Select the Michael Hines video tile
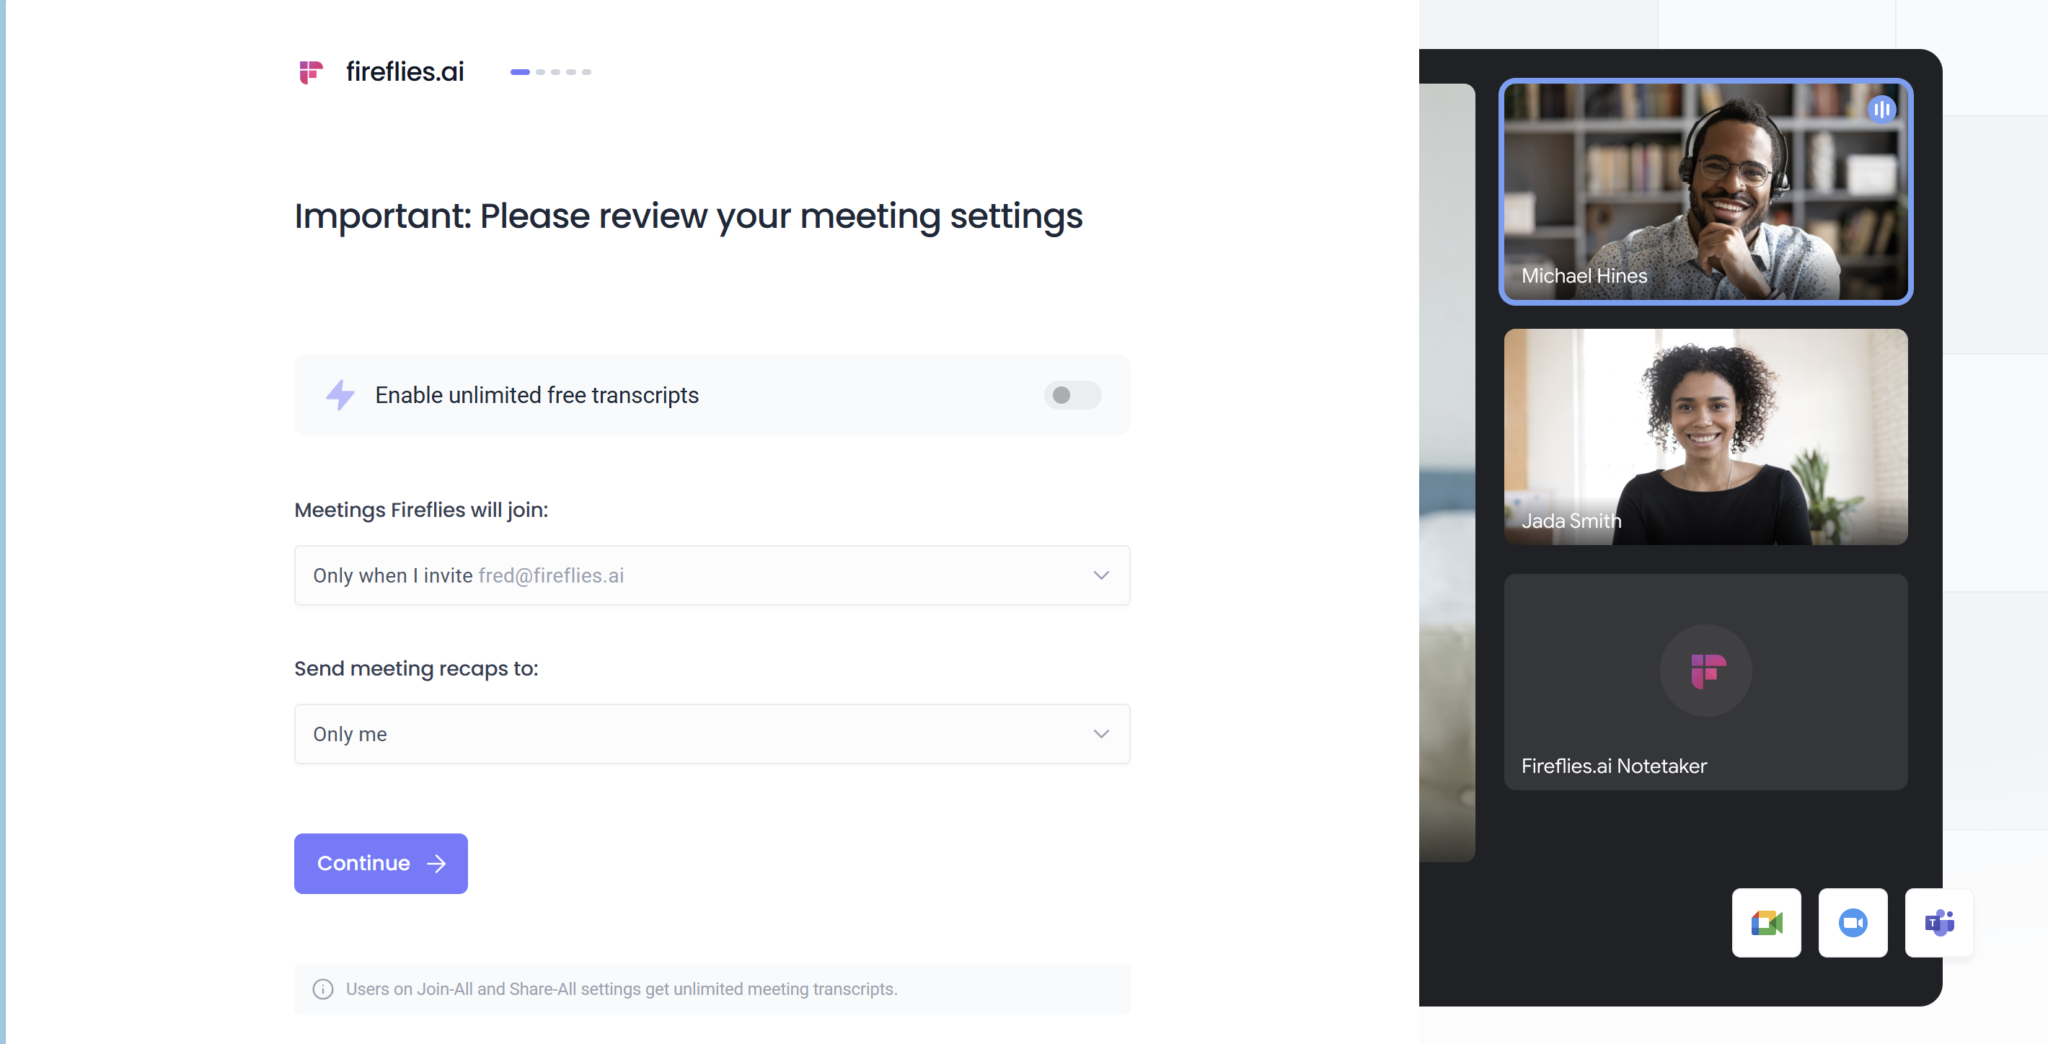Image resolution: width=2048 pixels, height=1044 pixels. [x=1706, y=191]
